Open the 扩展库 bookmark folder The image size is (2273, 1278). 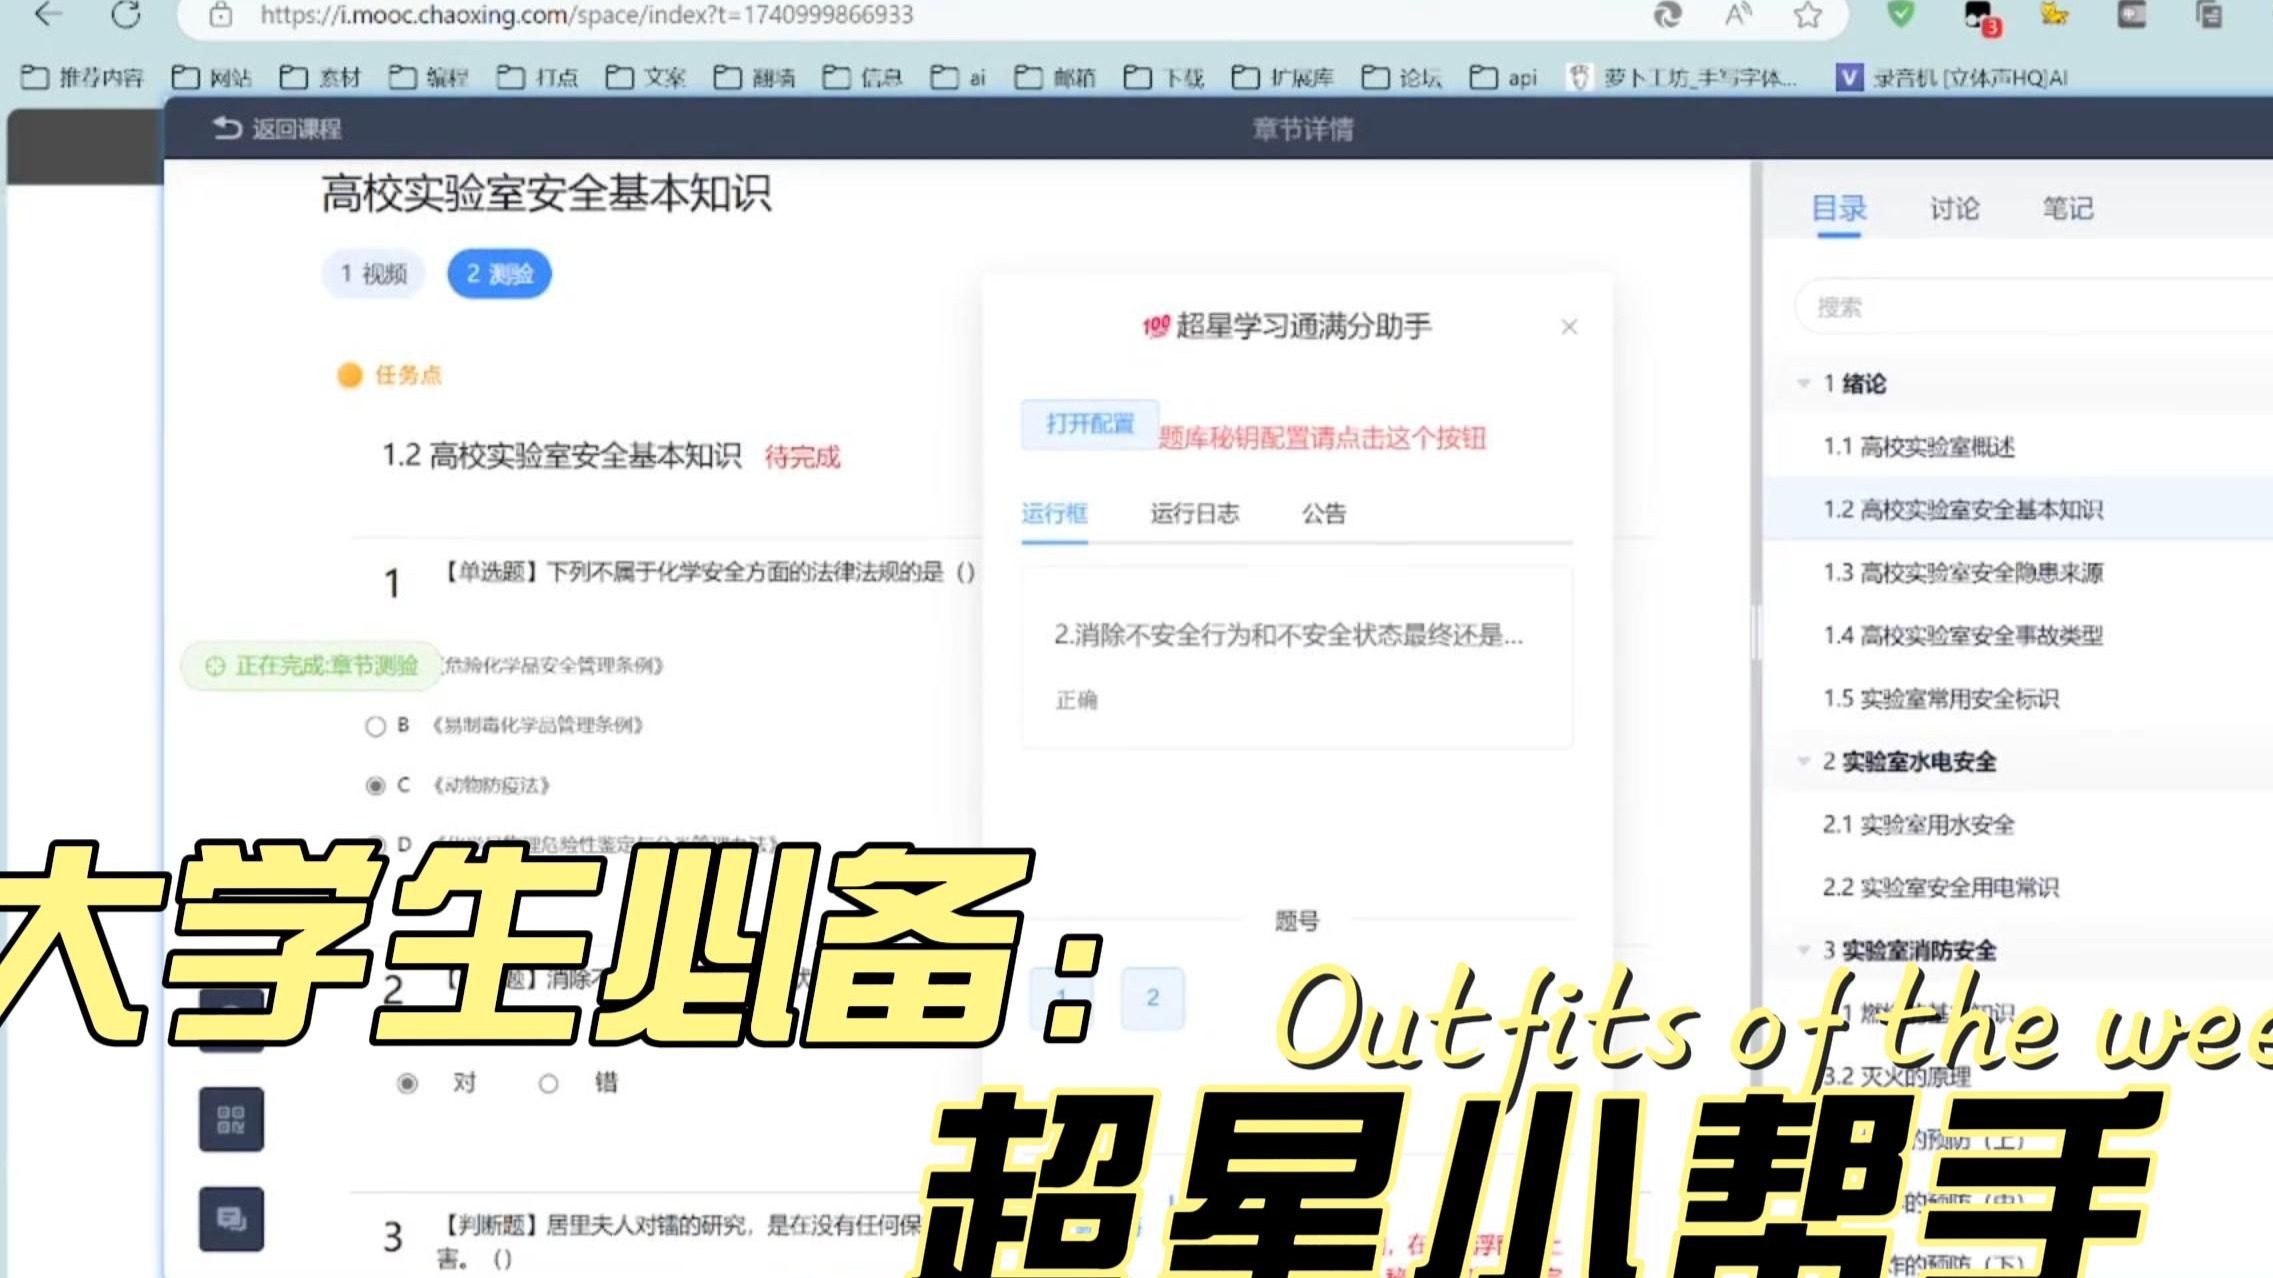click(1283, 77)
